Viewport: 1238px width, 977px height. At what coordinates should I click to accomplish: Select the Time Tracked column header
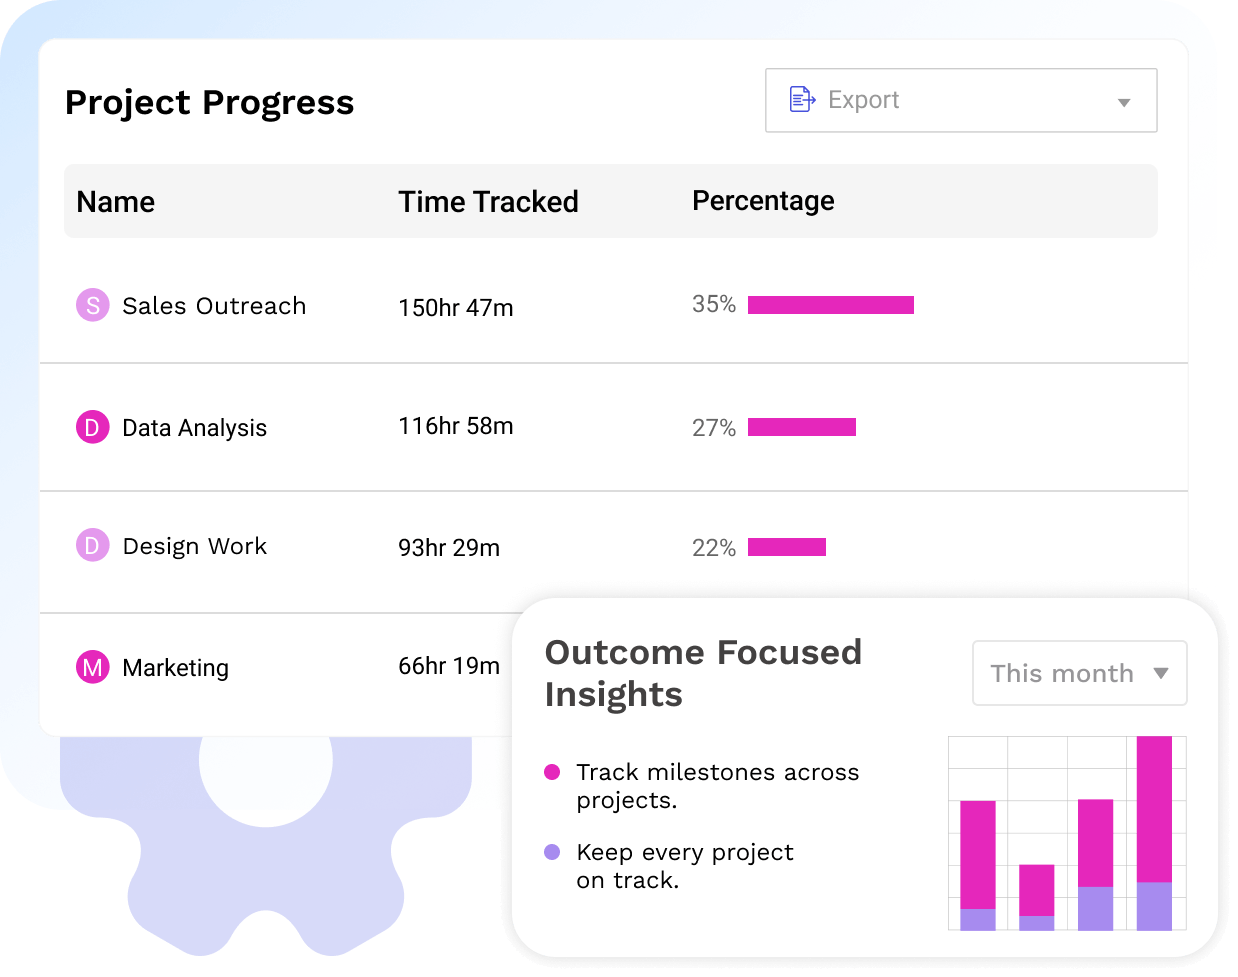point(488,201)
